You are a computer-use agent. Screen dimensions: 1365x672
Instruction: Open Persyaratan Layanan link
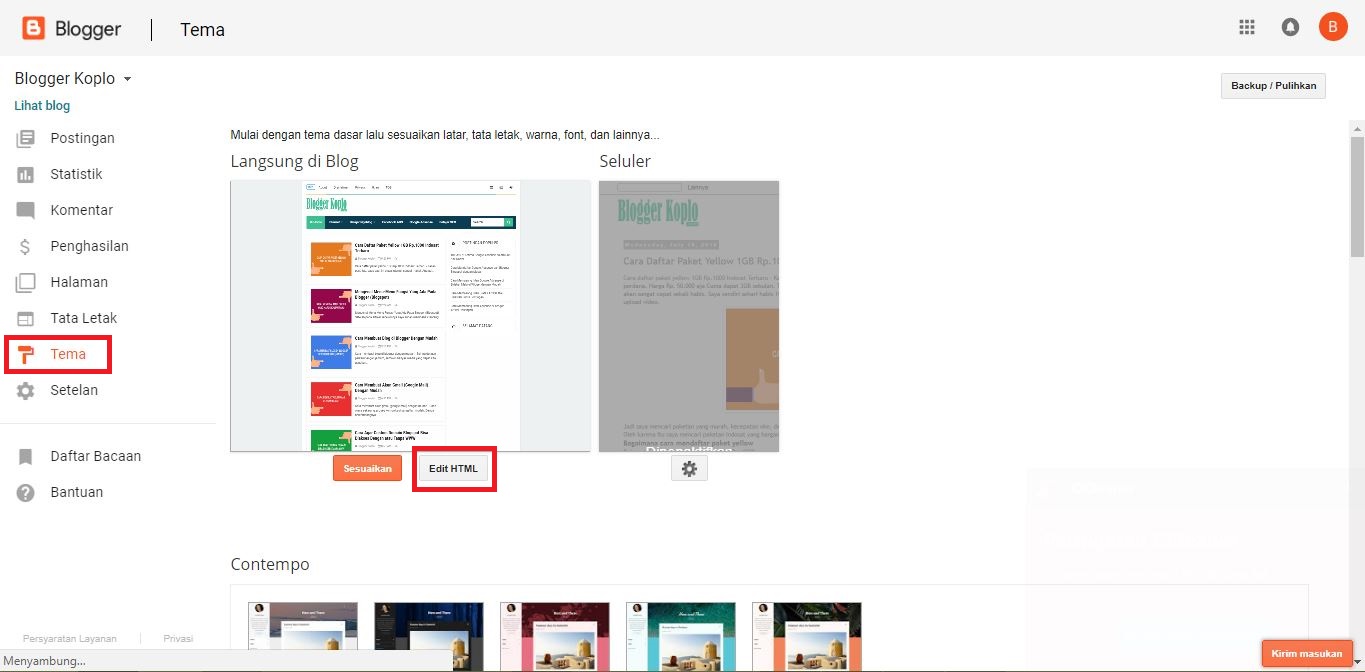[70, 638]
